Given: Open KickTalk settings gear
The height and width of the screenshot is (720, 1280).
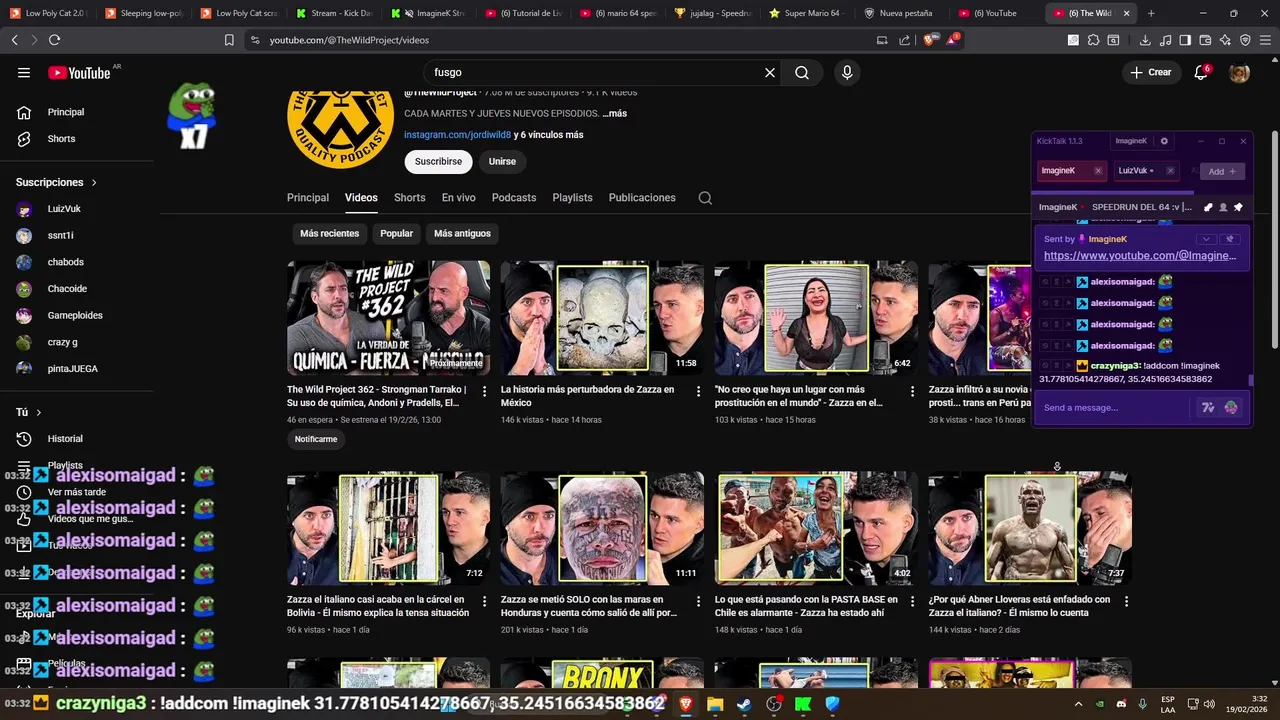Looking at the screenshot, I should click(x=1164, y=141).
